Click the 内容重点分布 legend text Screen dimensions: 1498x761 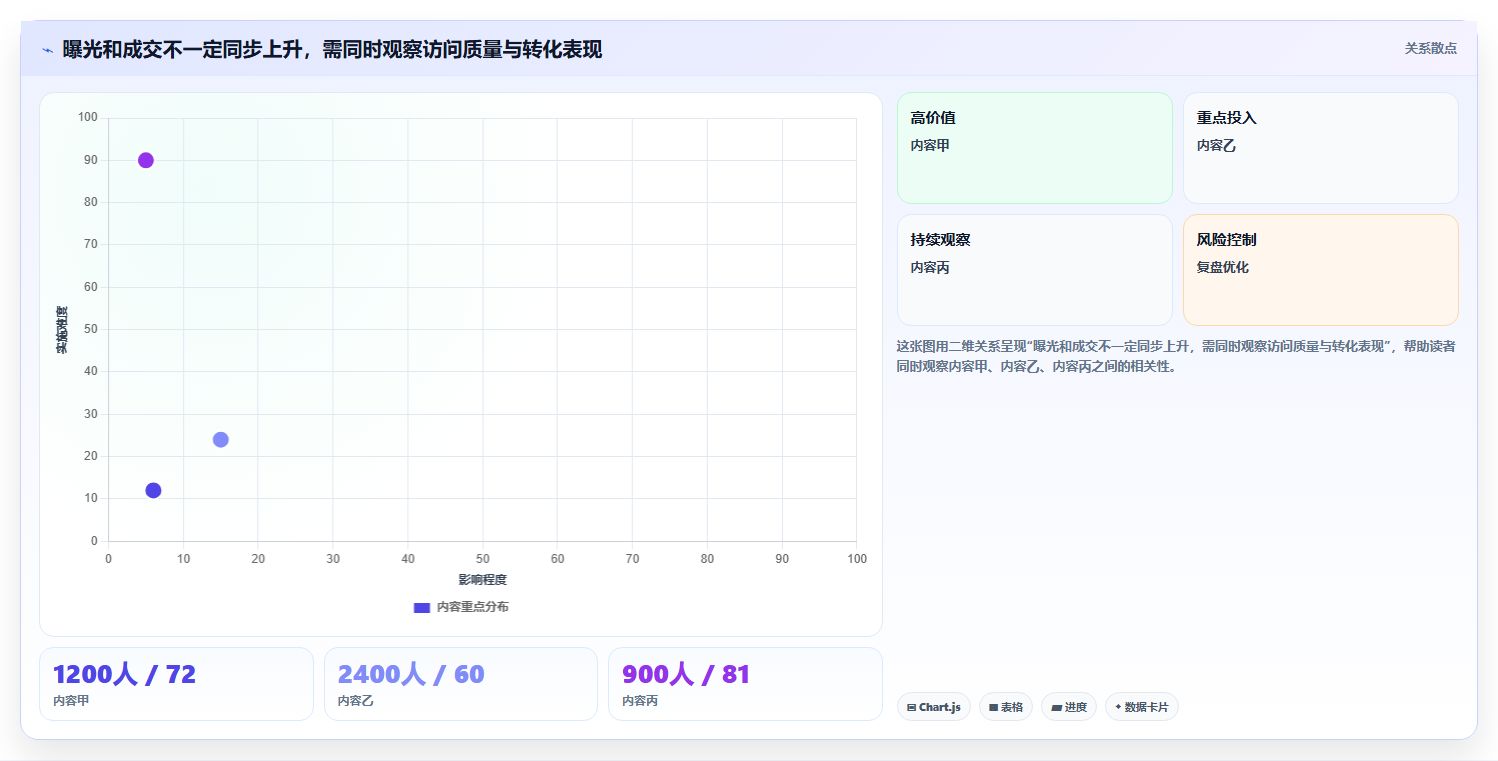point(472,607)
